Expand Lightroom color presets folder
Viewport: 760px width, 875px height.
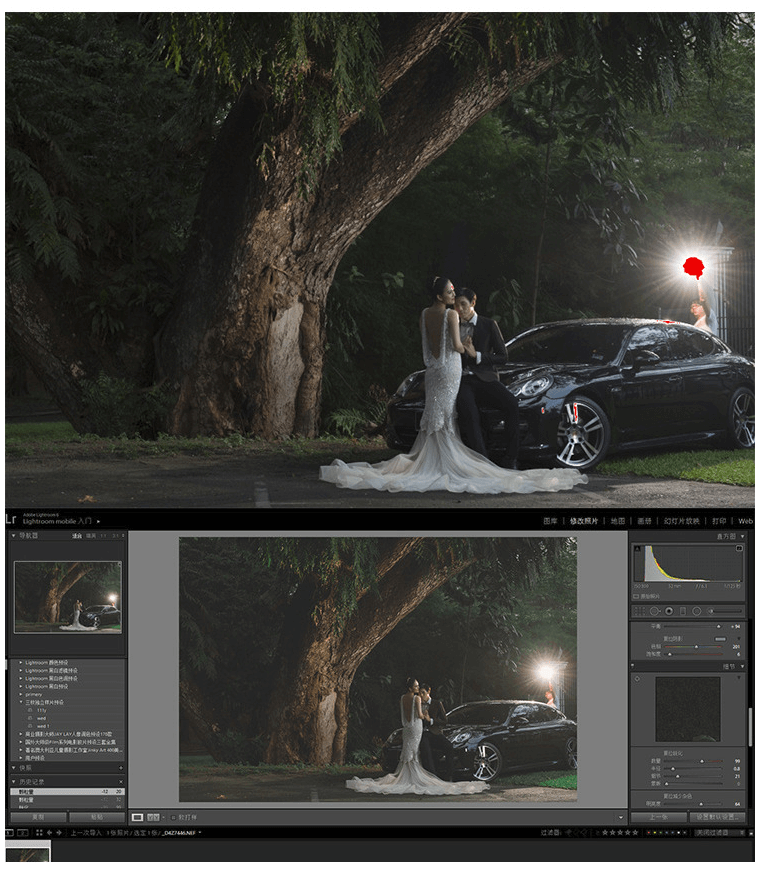coord(21,663)
